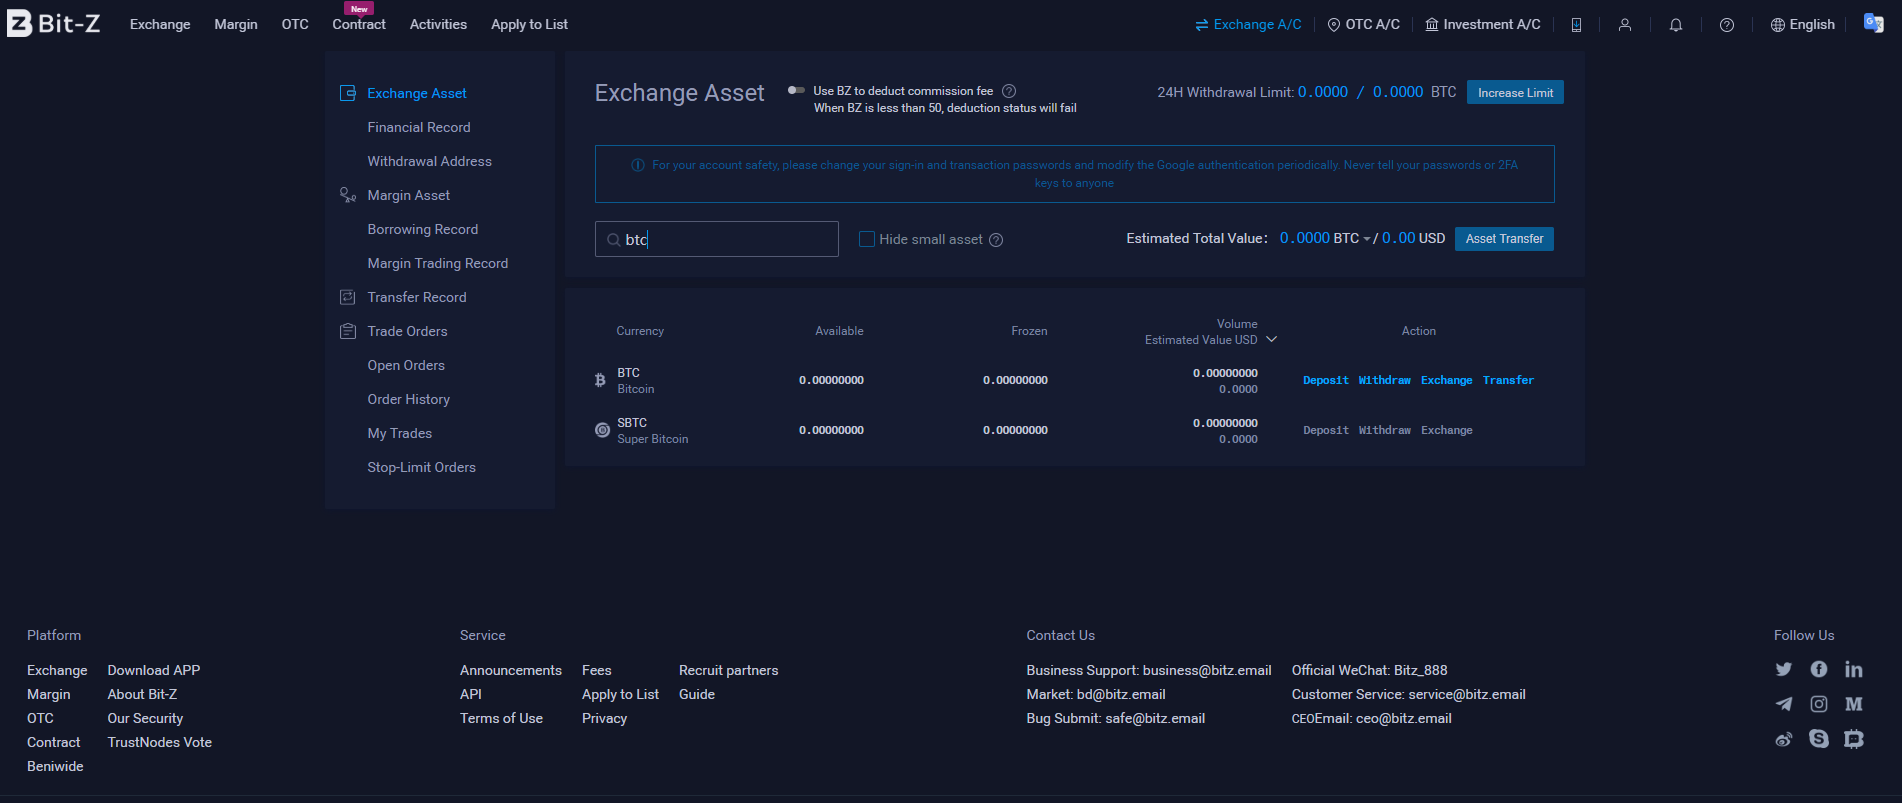Click Withdraw for BTC
The image size is (1902, 803).
click(x=1385, y=380)
